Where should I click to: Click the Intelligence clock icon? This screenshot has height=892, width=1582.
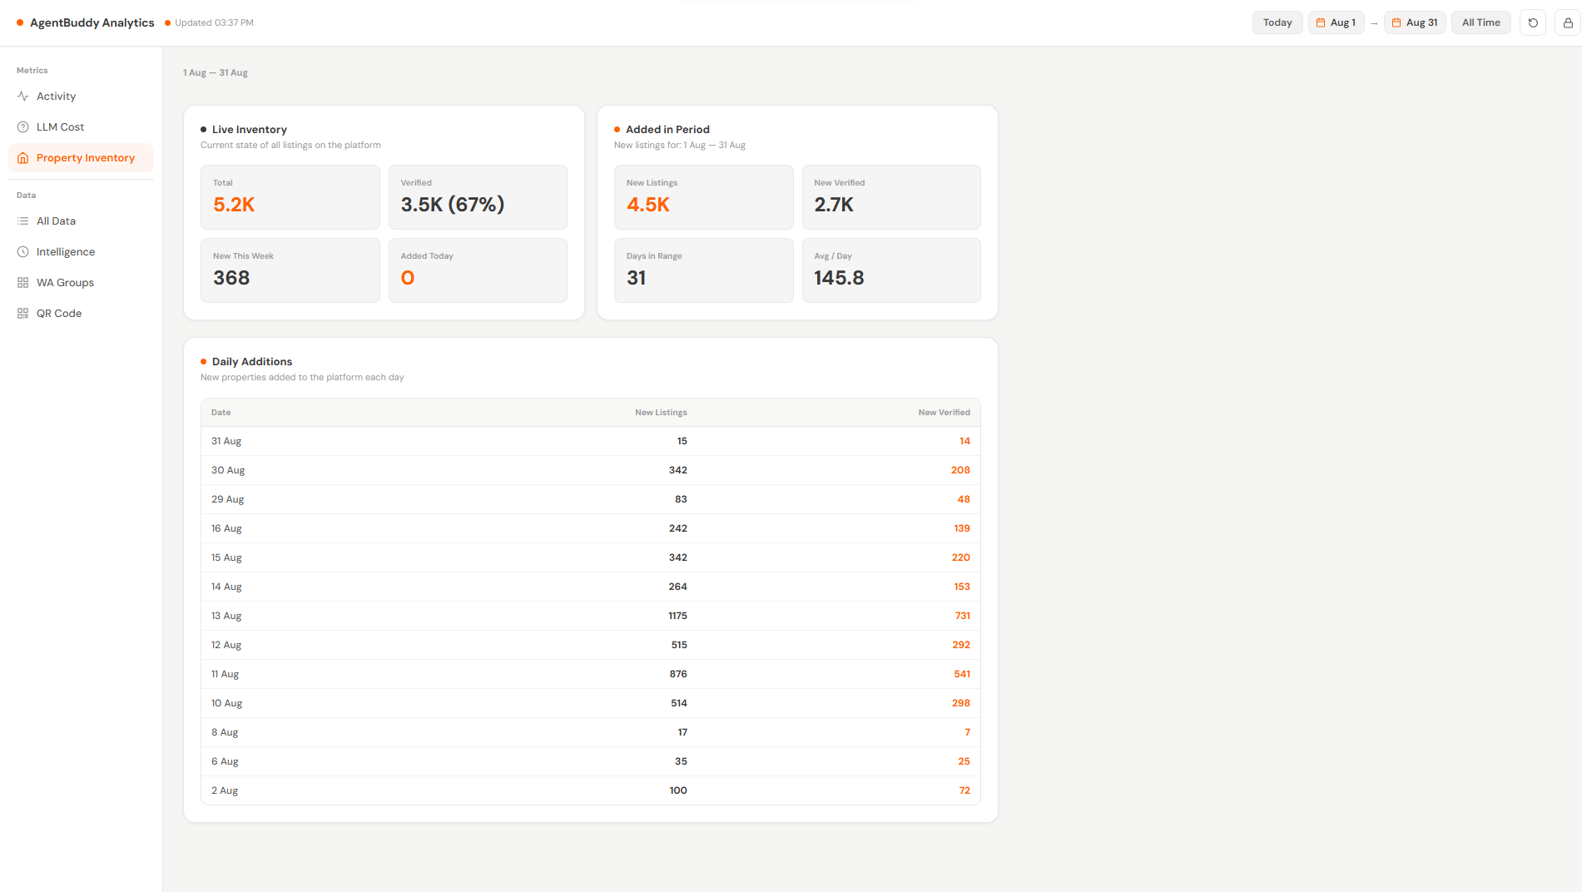tap(23, 252)
